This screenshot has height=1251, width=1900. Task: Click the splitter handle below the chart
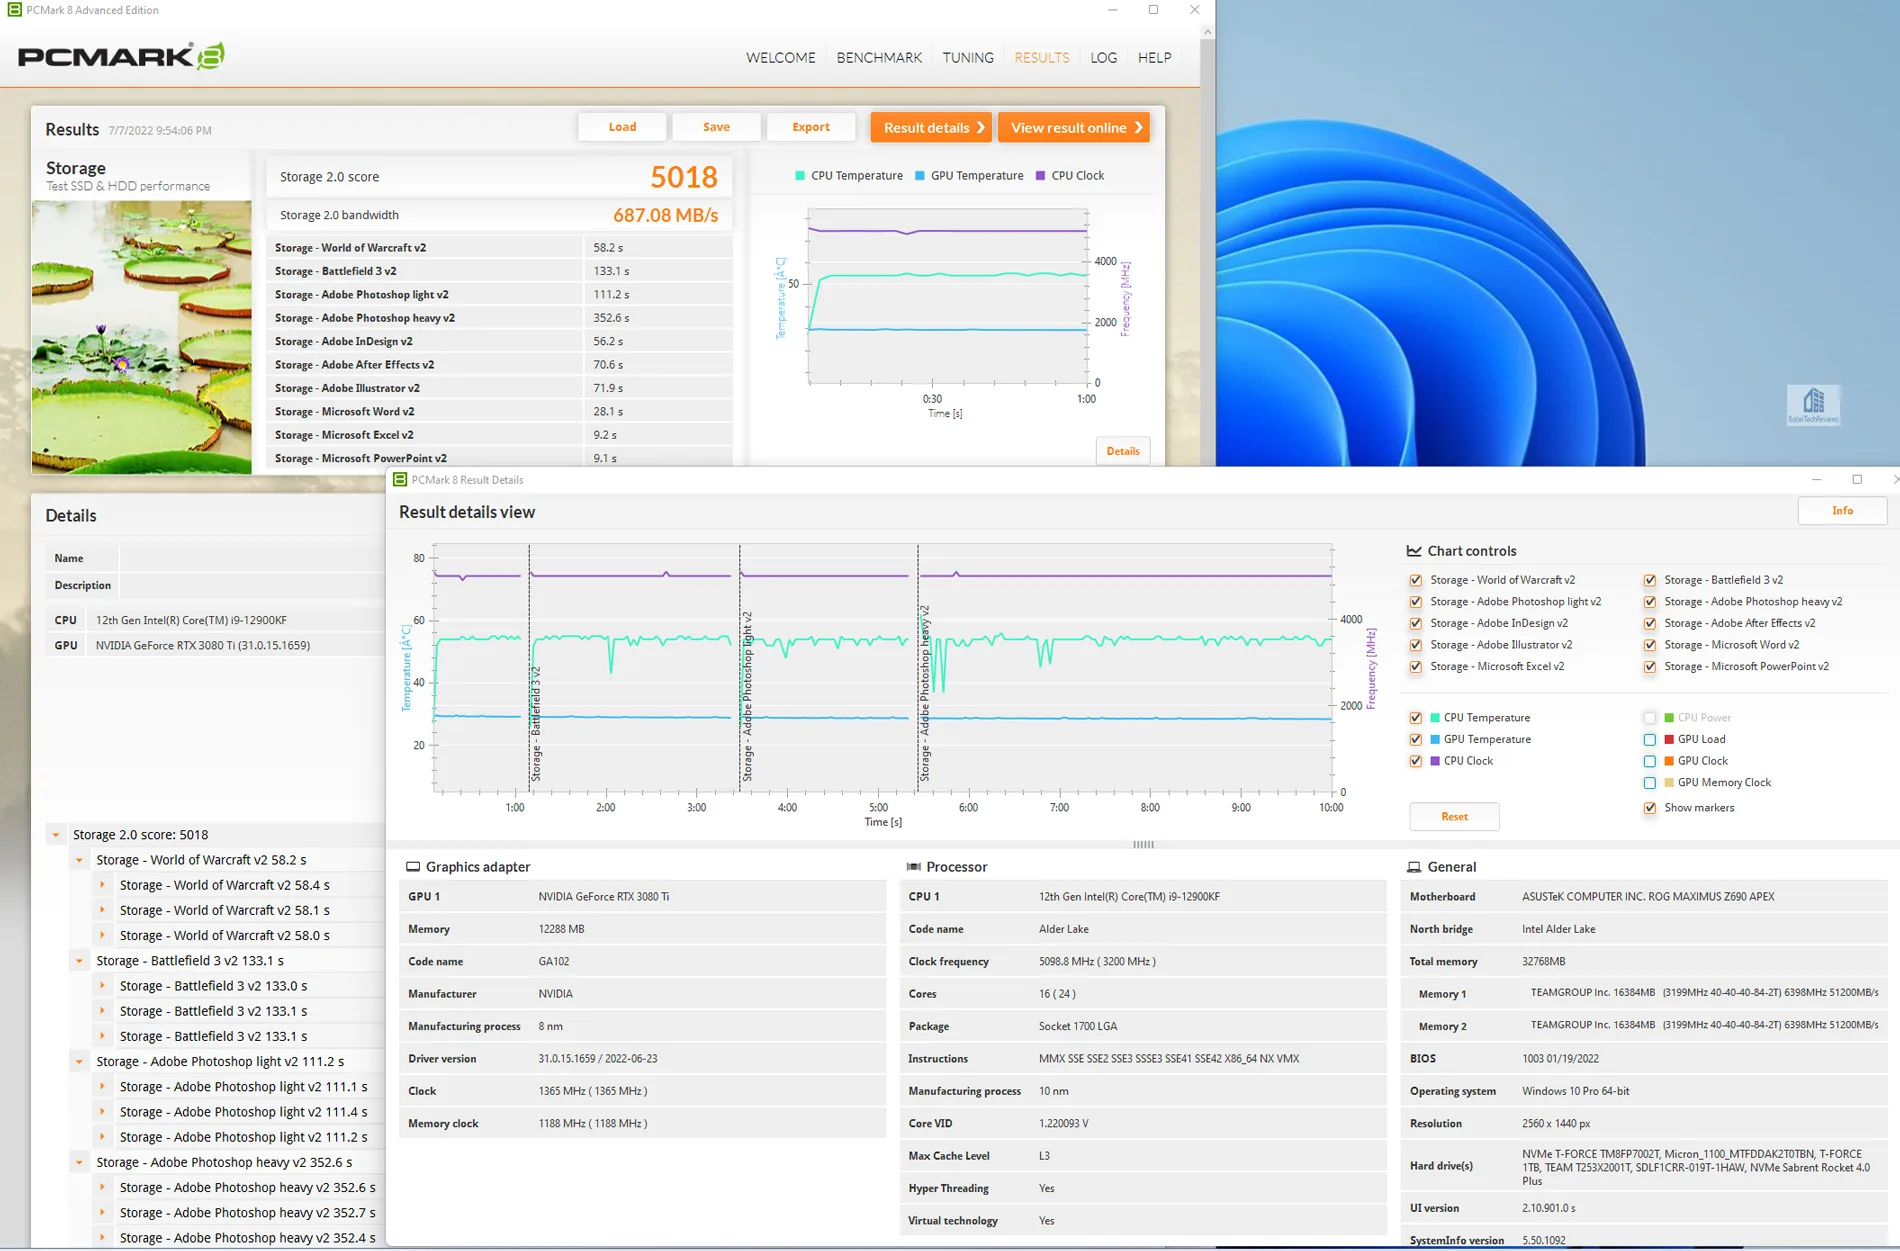click(1143, 845)
